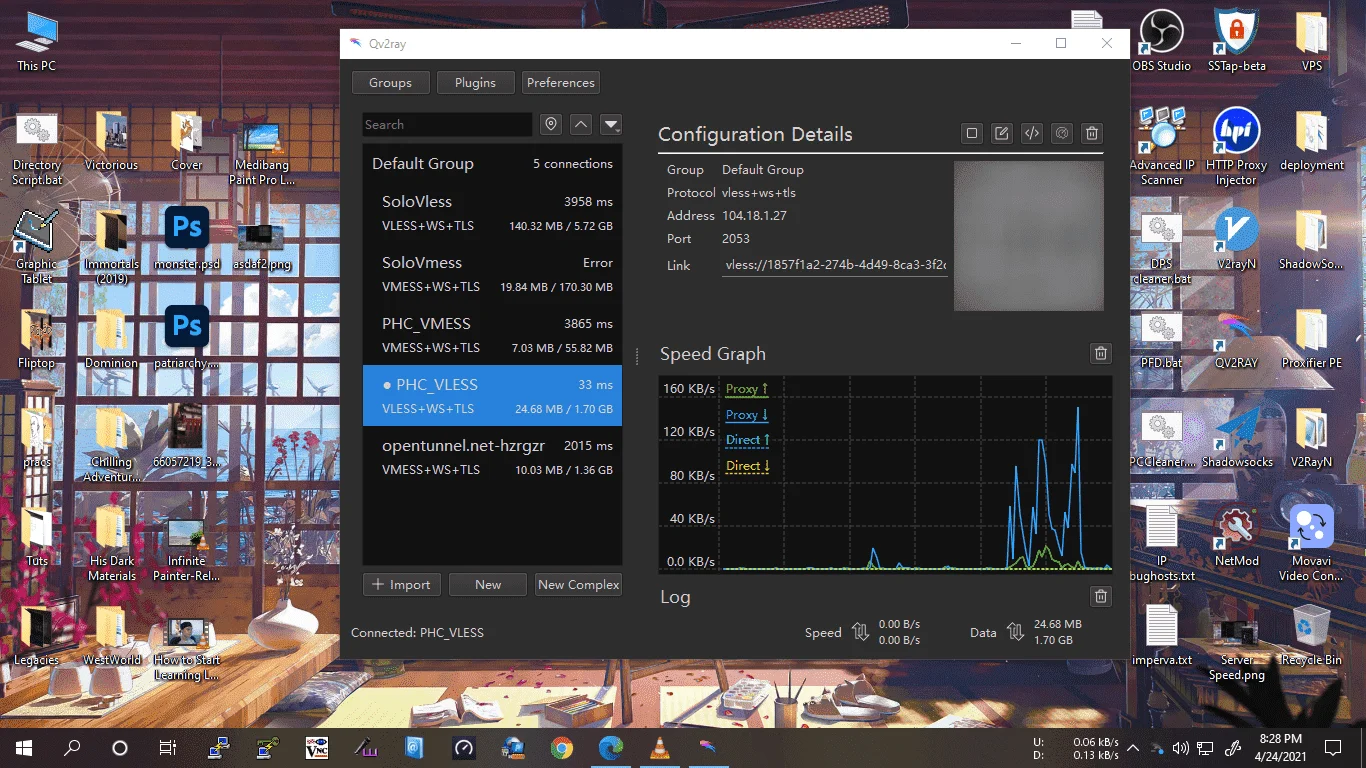Select the Advanced IP Scanner desktop icon

(1162, 147)
